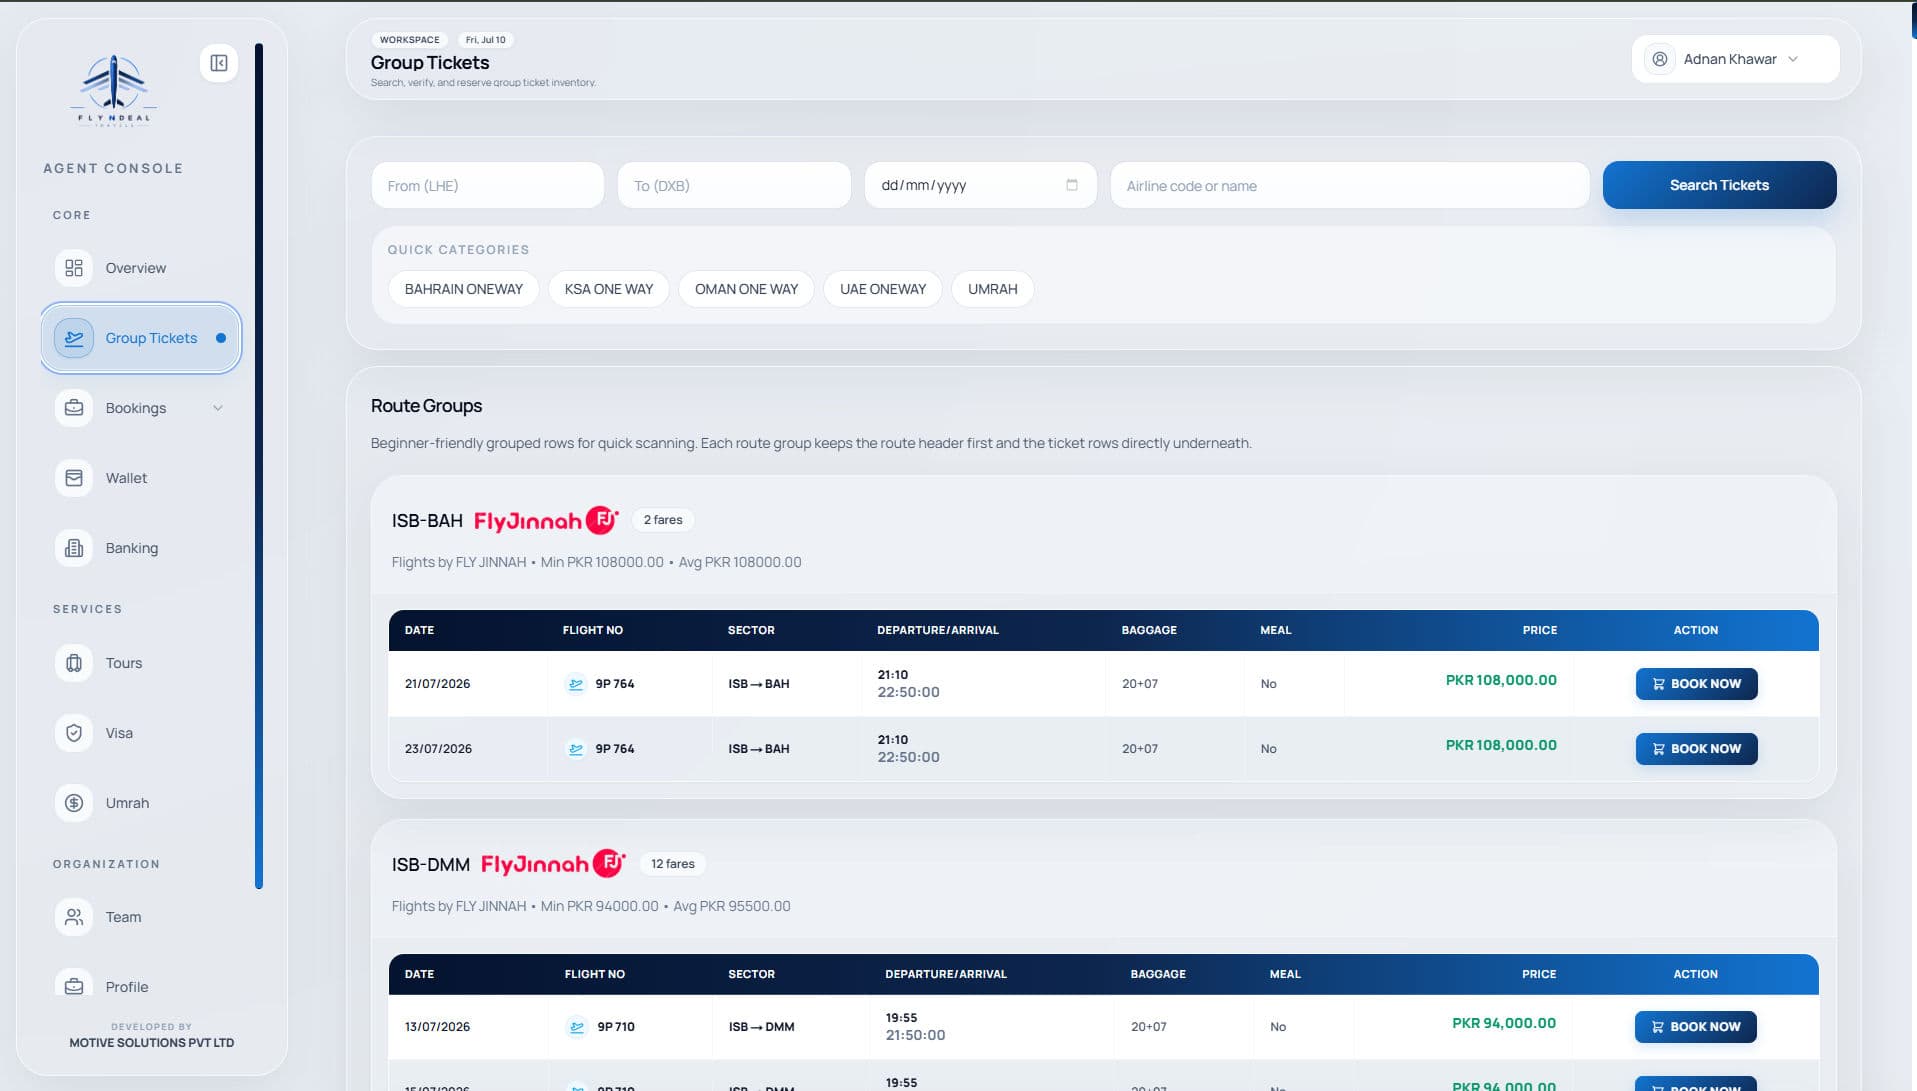
Task: Book the 21/07/2026 ISB to BAH flight
Action: pyautogui.click(x=1696, y=684)
